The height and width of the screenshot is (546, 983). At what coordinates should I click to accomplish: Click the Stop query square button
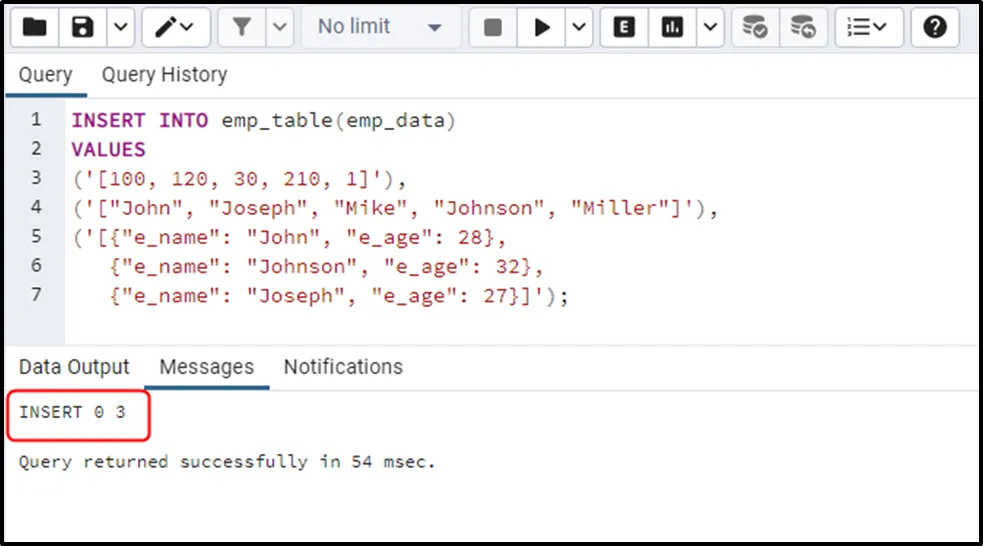[493, 28]
